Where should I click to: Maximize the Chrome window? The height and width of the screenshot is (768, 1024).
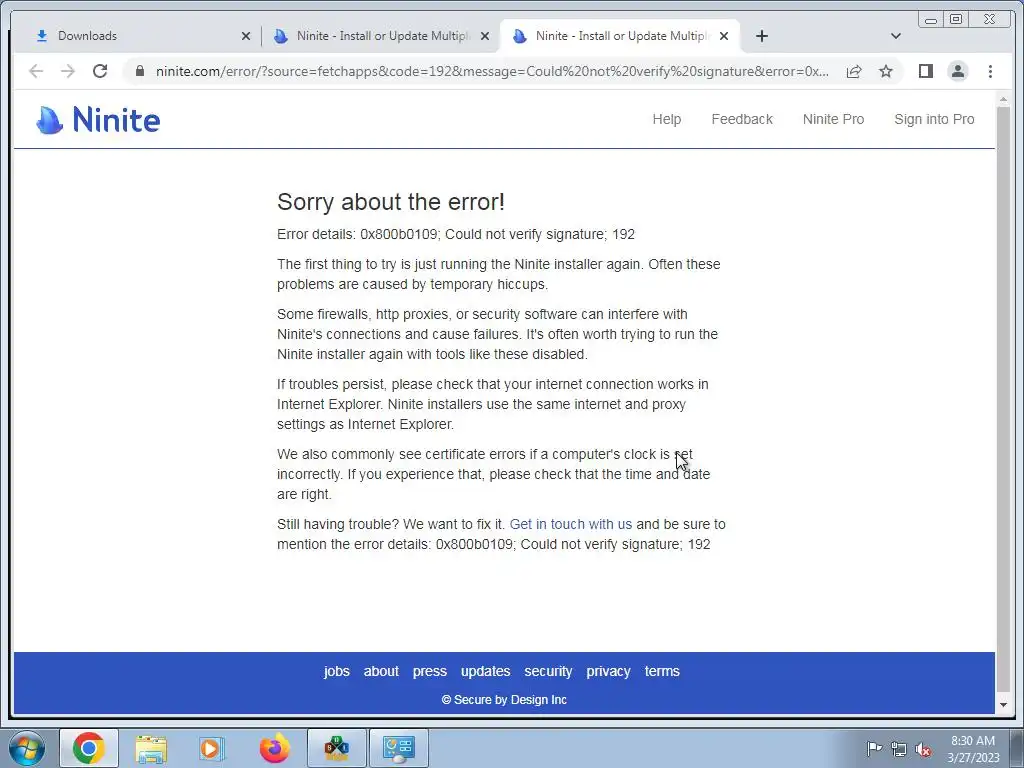pos(955,20)
